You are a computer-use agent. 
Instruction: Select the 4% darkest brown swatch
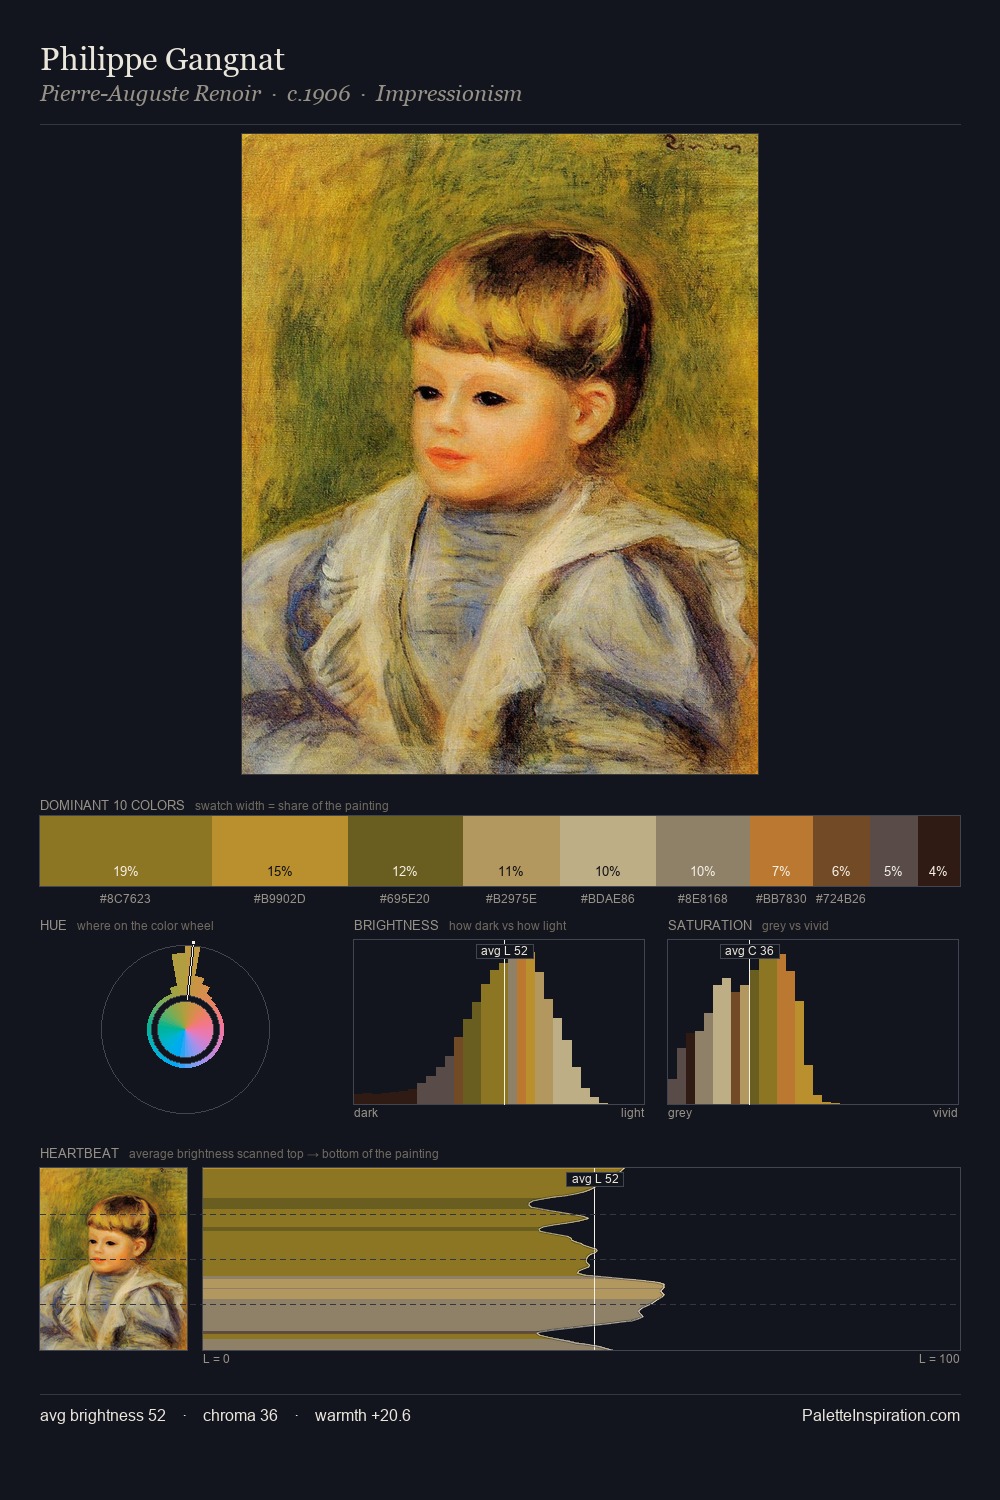(938, 851)
